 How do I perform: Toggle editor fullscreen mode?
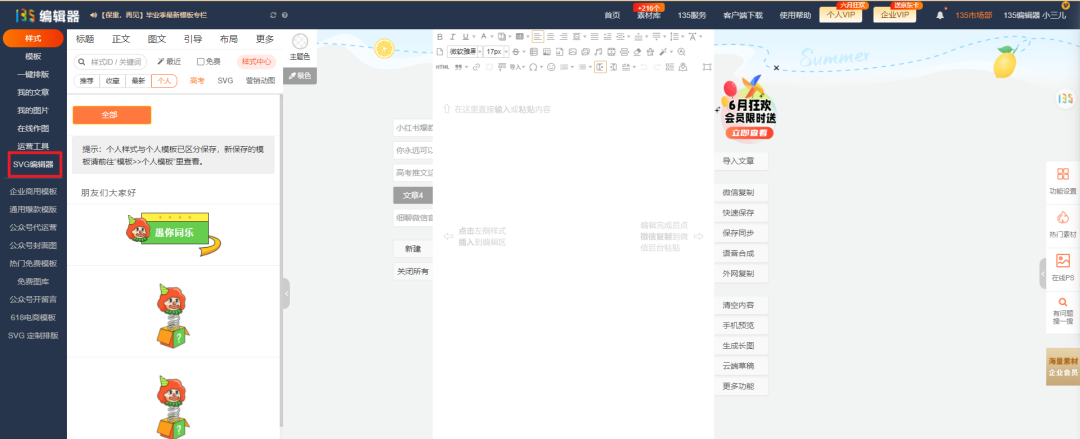[x=707, y=67]
